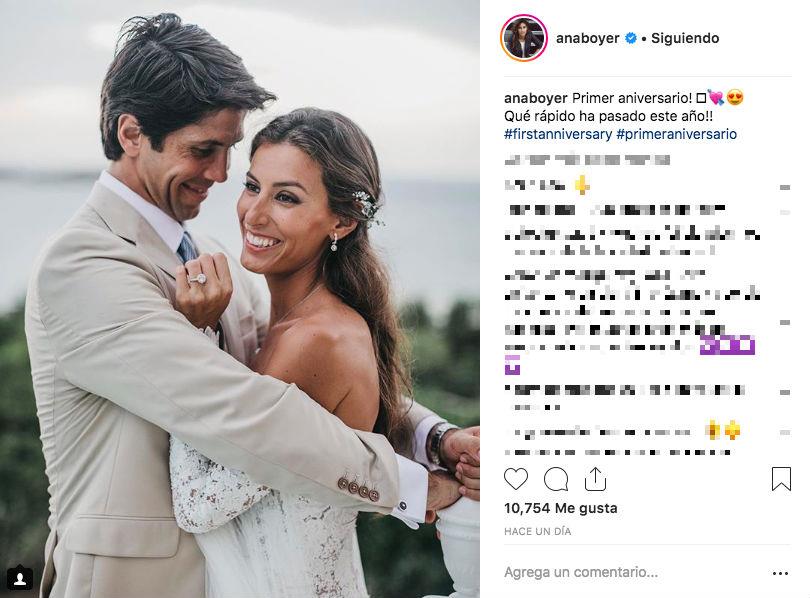Save the post with the bookmark icon
Screen dimensions: 810x598
coord(781,479)
